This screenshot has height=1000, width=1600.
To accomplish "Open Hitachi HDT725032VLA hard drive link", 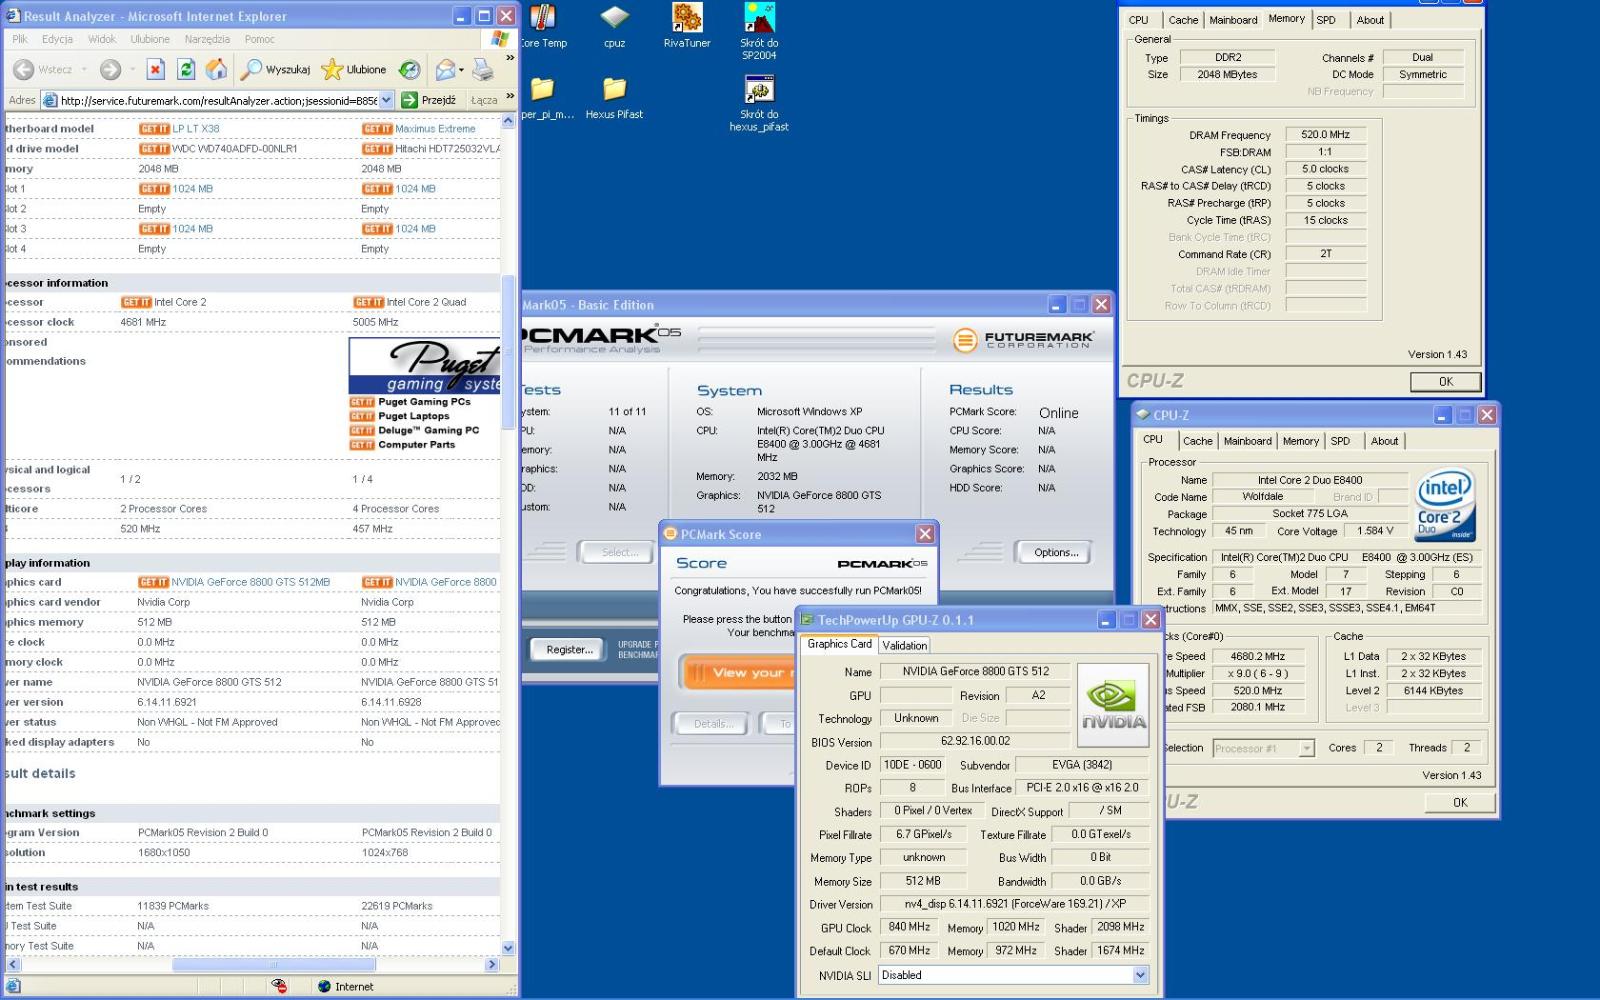I will coord(447,149).
